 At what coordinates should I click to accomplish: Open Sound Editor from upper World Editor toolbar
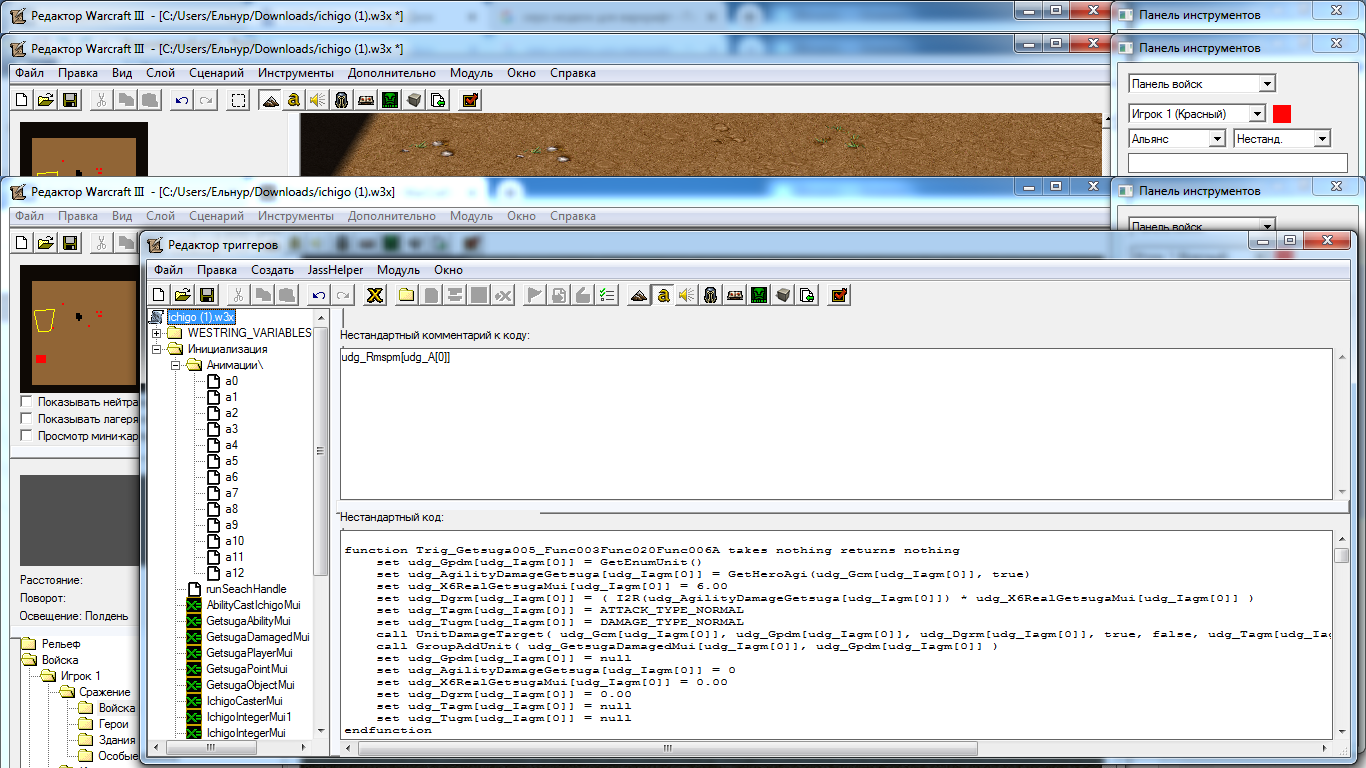tap(318, 100)
